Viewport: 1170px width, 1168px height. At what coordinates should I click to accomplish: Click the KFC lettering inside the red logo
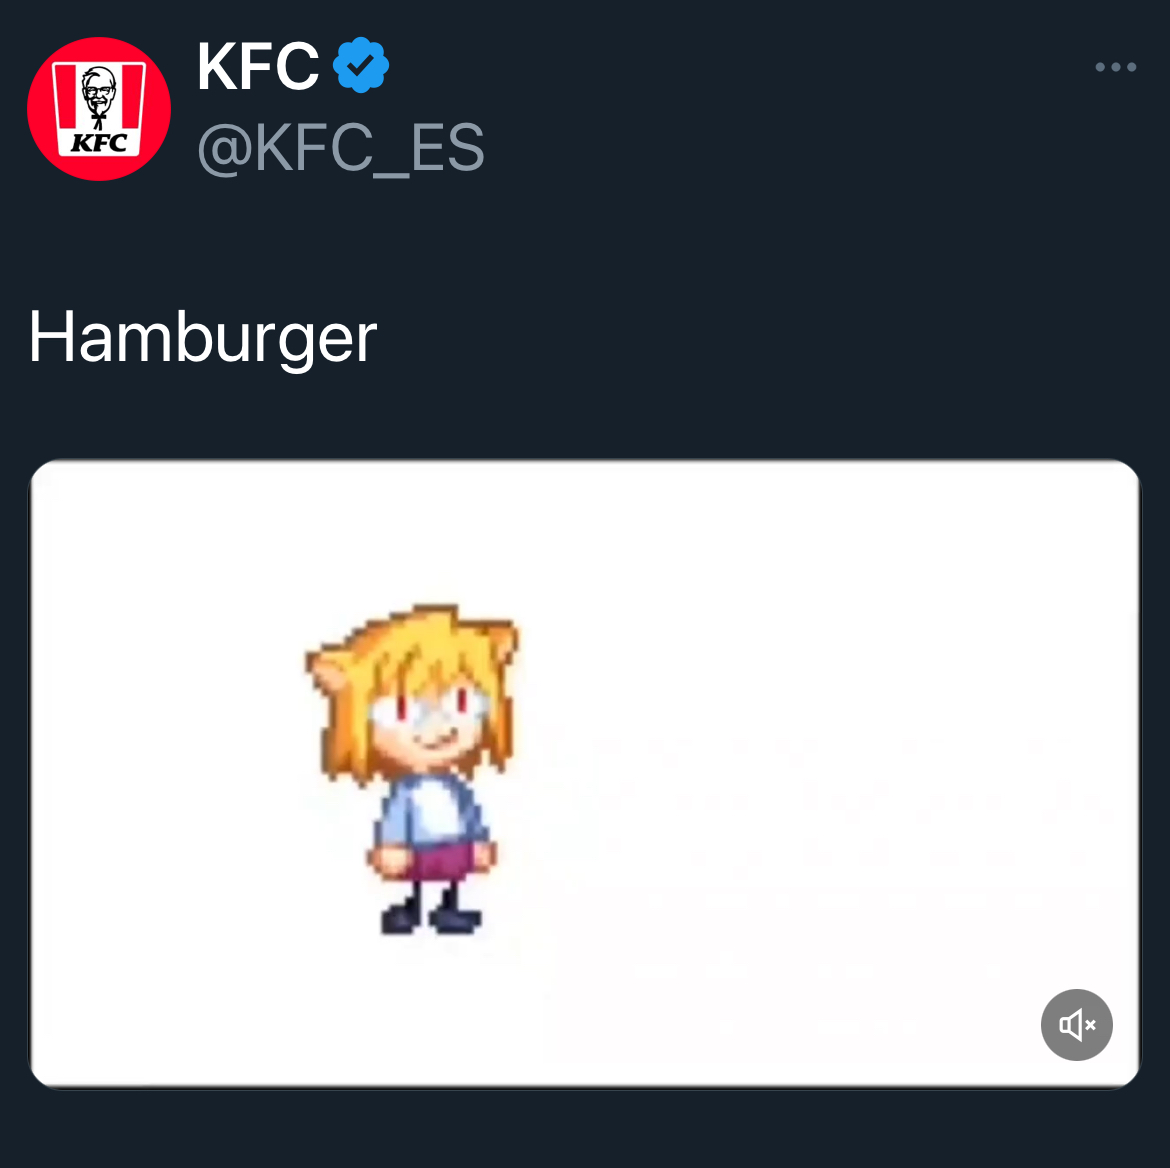click(99, 142)
